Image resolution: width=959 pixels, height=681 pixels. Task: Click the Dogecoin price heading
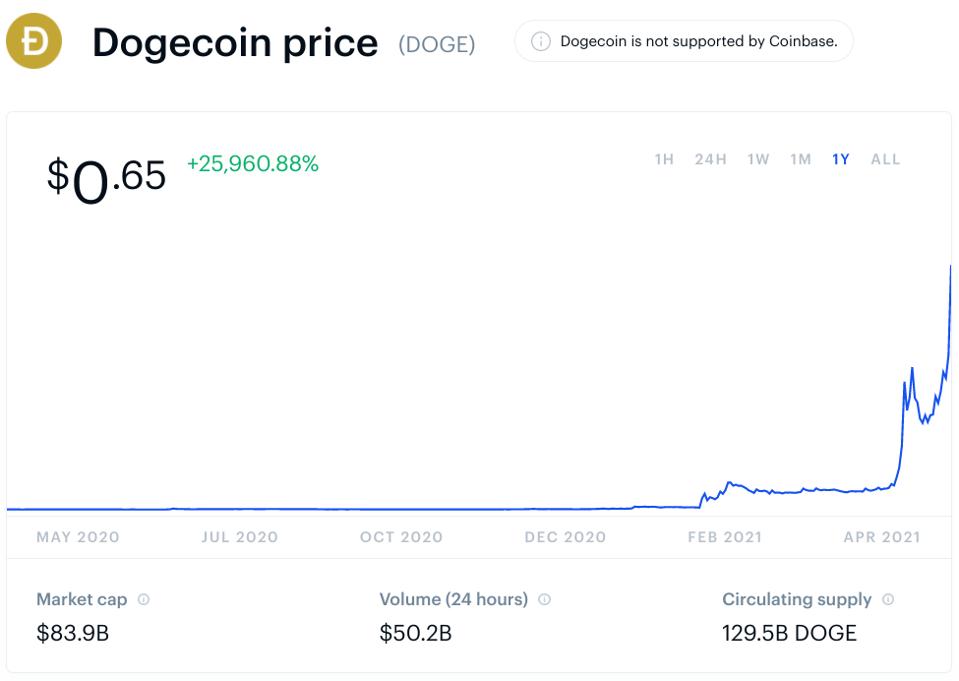click(235, 43)
